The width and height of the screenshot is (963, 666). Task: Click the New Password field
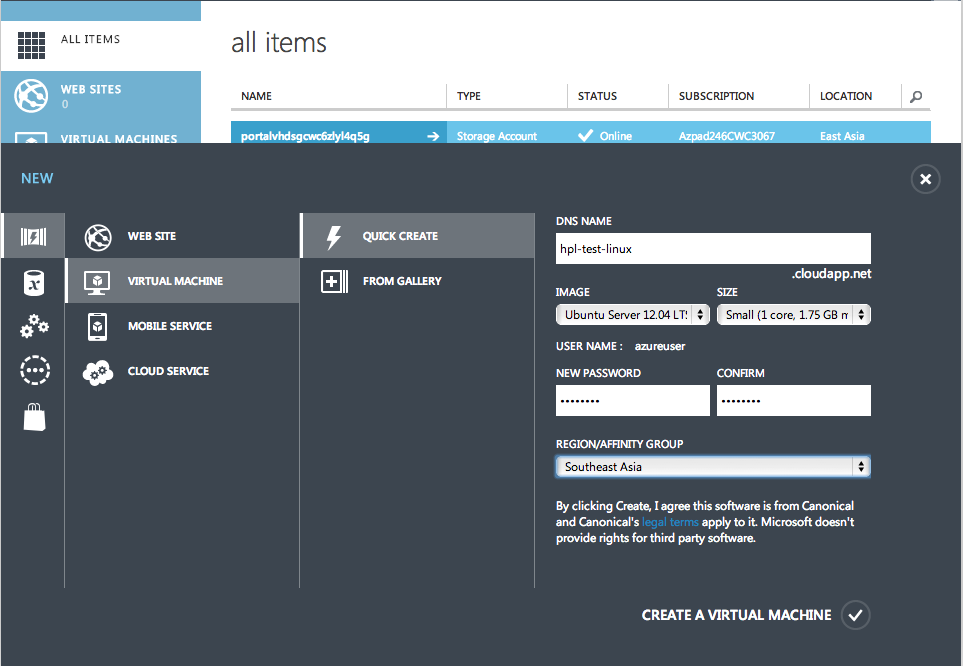point(633,401)
